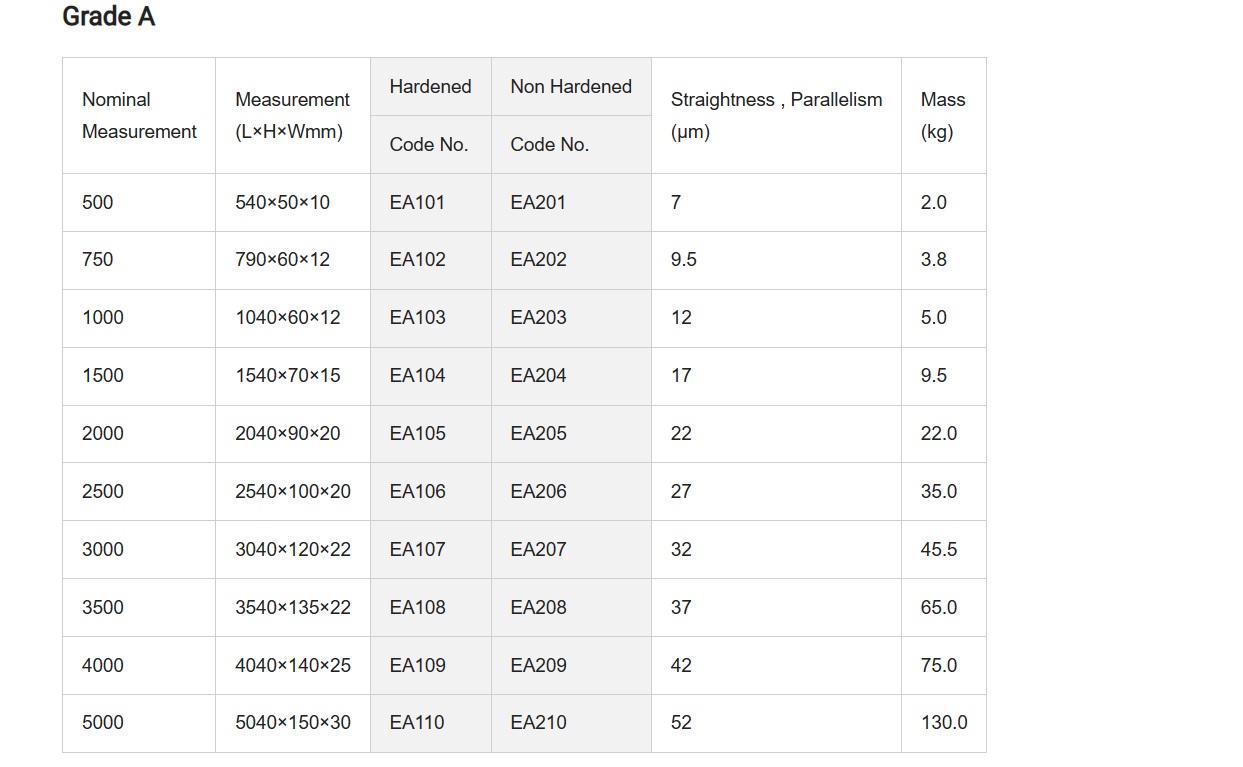Click the Hardened column header
Screen dimensions: 1243x767
[x=430, y=87]
